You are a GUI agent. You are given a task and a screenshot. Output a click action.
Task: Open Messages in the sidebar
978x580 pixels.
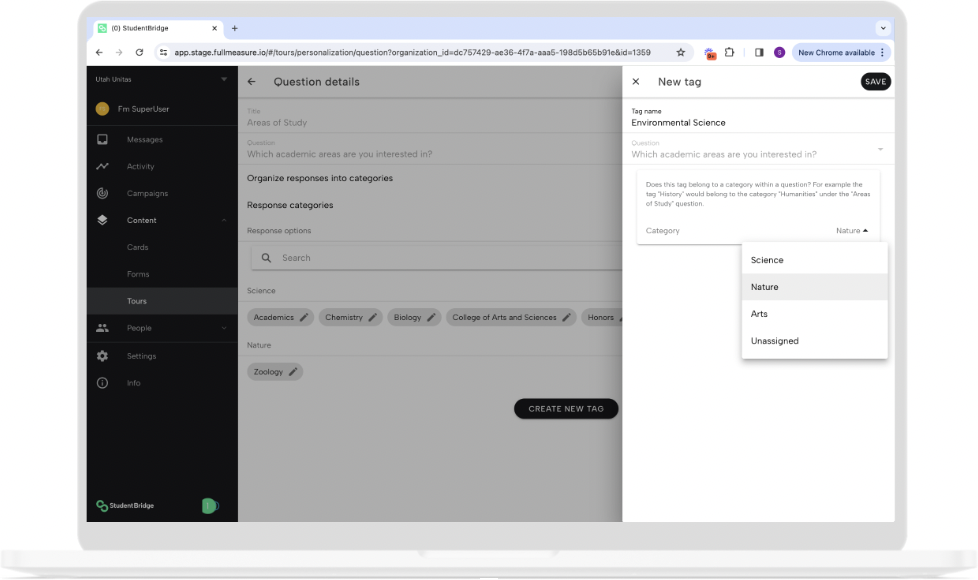click(144, 140)
